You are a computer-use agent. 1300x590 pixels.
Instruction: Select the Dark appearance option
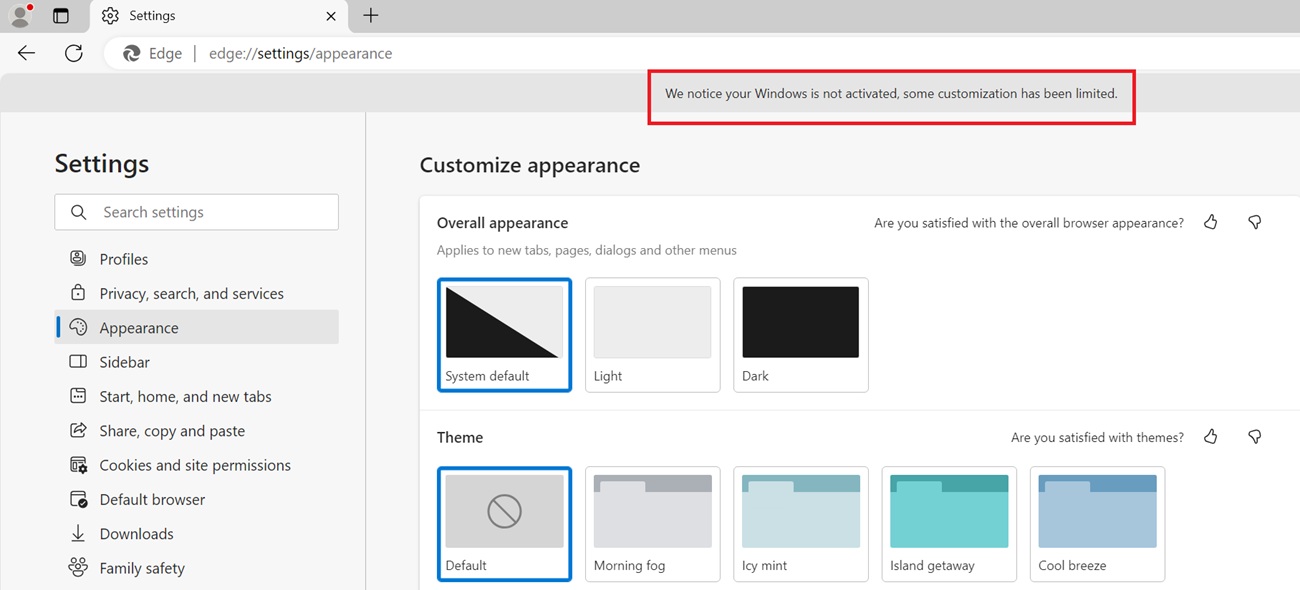pos(800,334)
